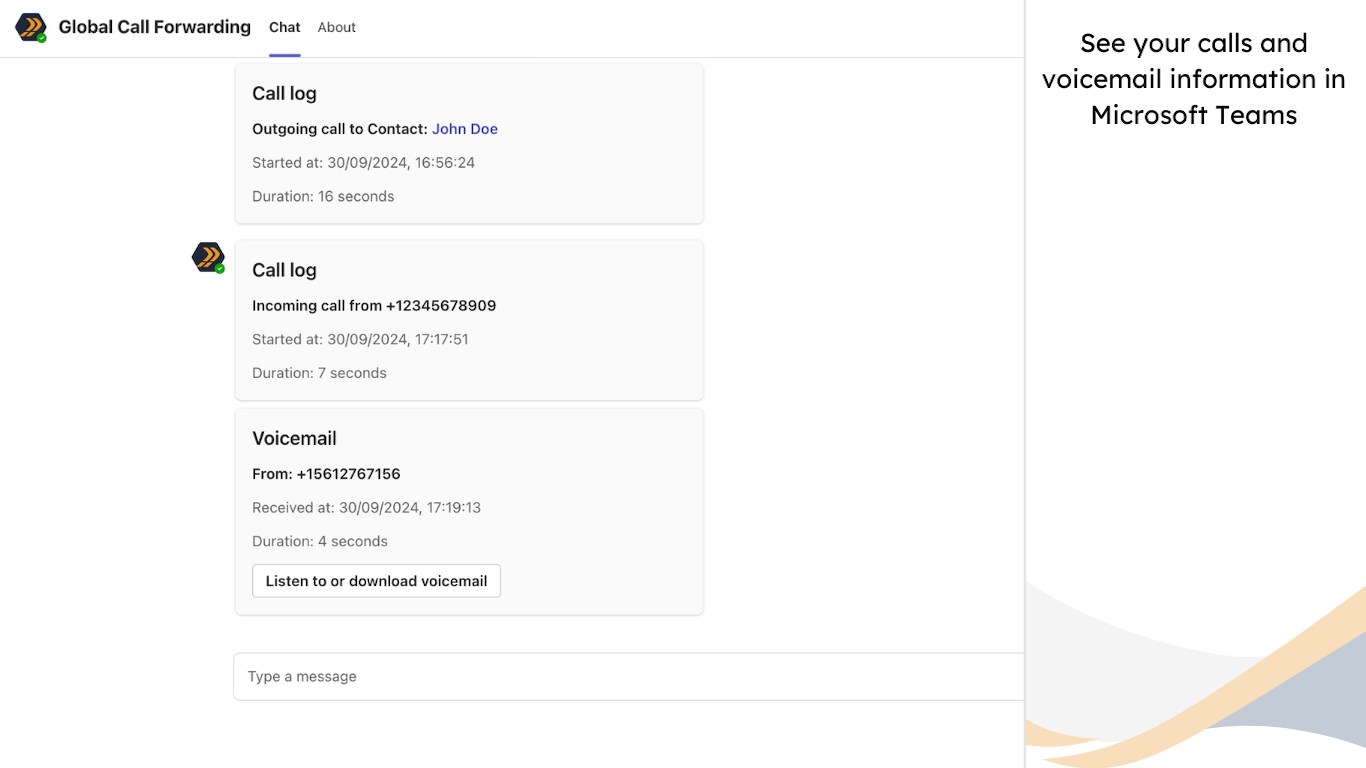This screenshot has width=1366, height=768.
Task: Click the Microsoft Teams promo caption text
Action: click(1194, 79)
